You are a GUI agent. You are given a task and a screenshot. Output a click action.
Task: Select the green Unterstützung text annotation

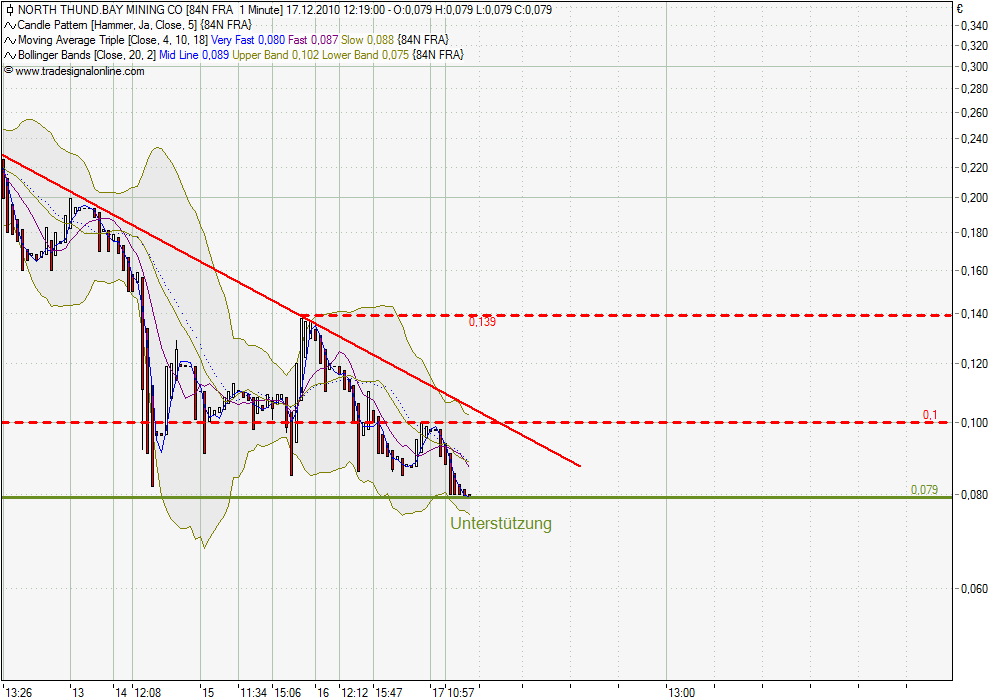point(500,523)
